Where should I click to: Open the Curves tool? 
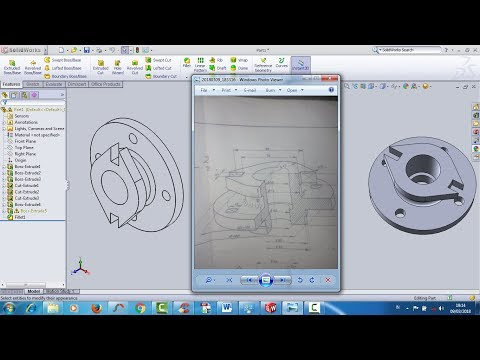(x=282, y=63)
